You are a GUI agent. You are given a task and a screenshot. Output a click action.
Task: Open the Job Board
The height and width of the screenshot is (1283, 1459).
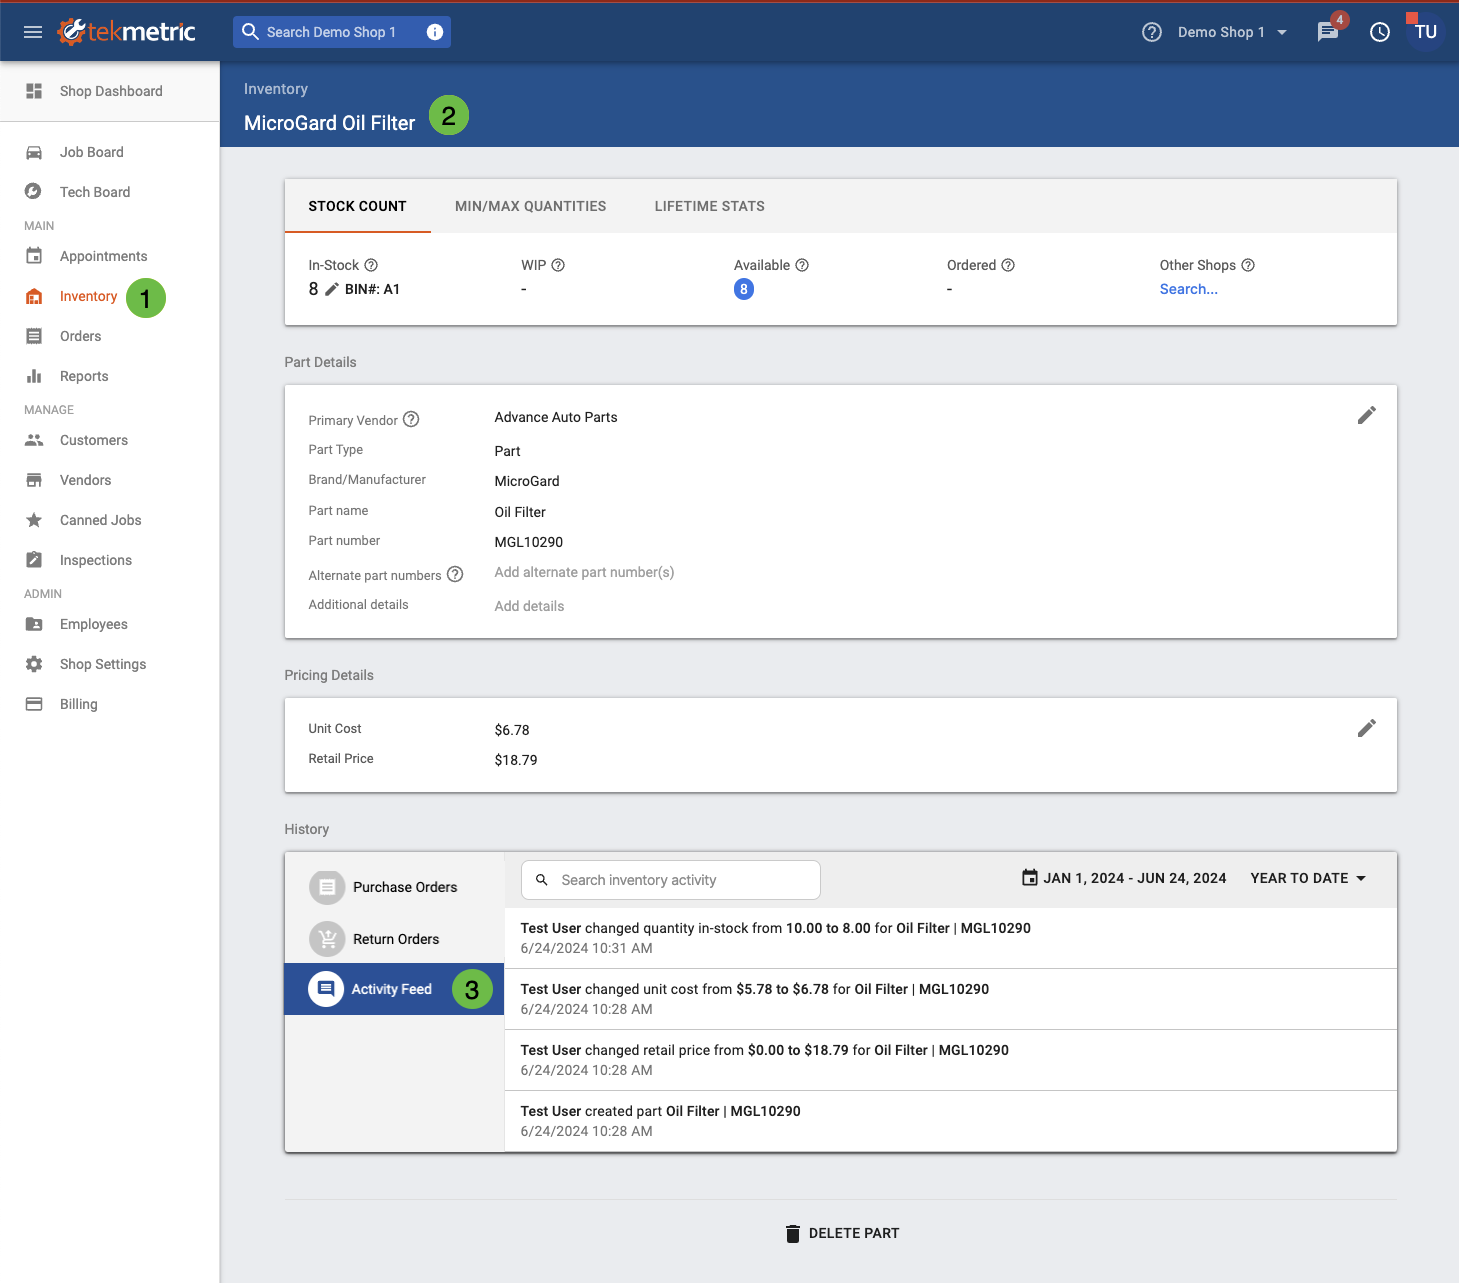coord(110,152)
